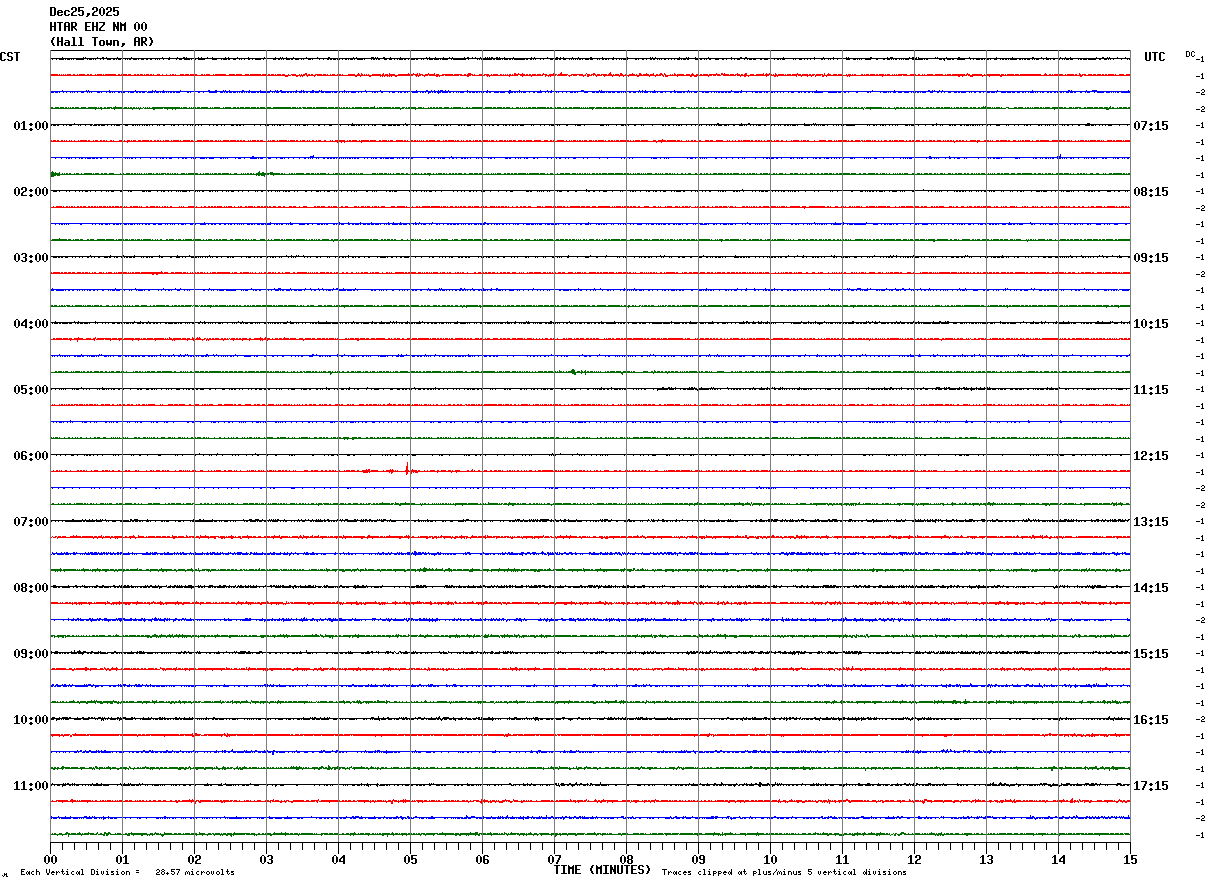The image size is (1210, 886).
Task: Click the date label Dec25,2025
Action: (x=84, y=12)
